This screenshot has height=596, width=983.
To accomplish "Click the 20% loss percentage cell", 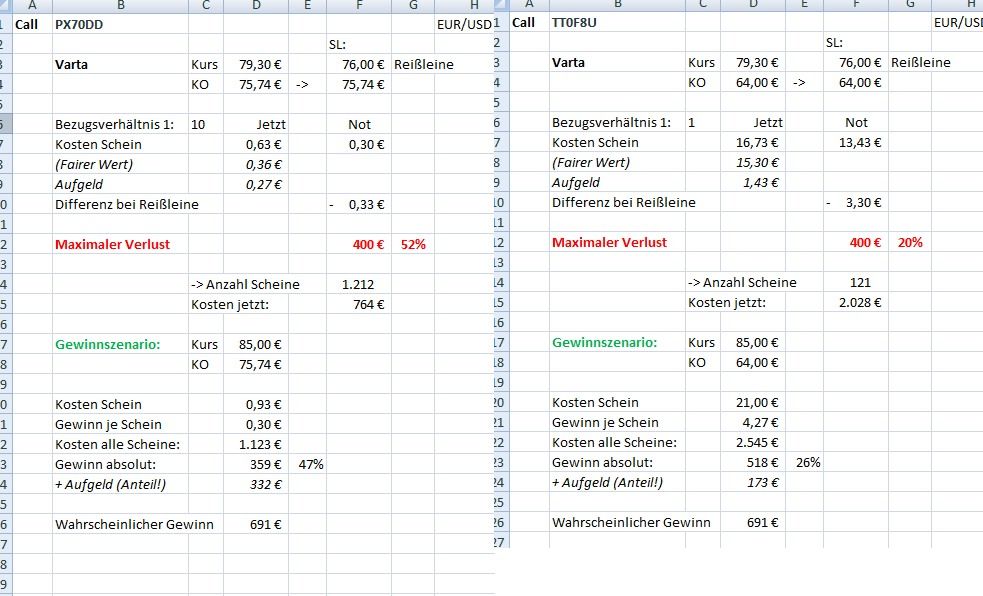I will (910, 242).
